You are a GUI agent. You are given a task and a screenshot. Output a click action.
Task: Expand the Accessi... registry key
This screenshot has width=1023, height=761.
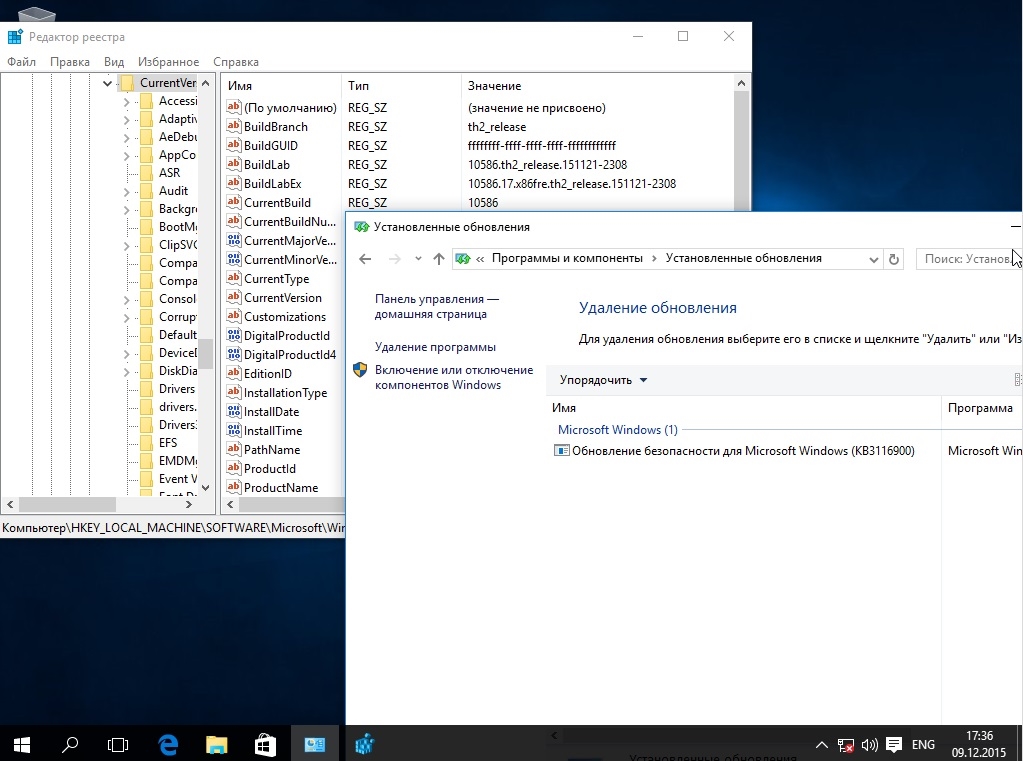127,102
